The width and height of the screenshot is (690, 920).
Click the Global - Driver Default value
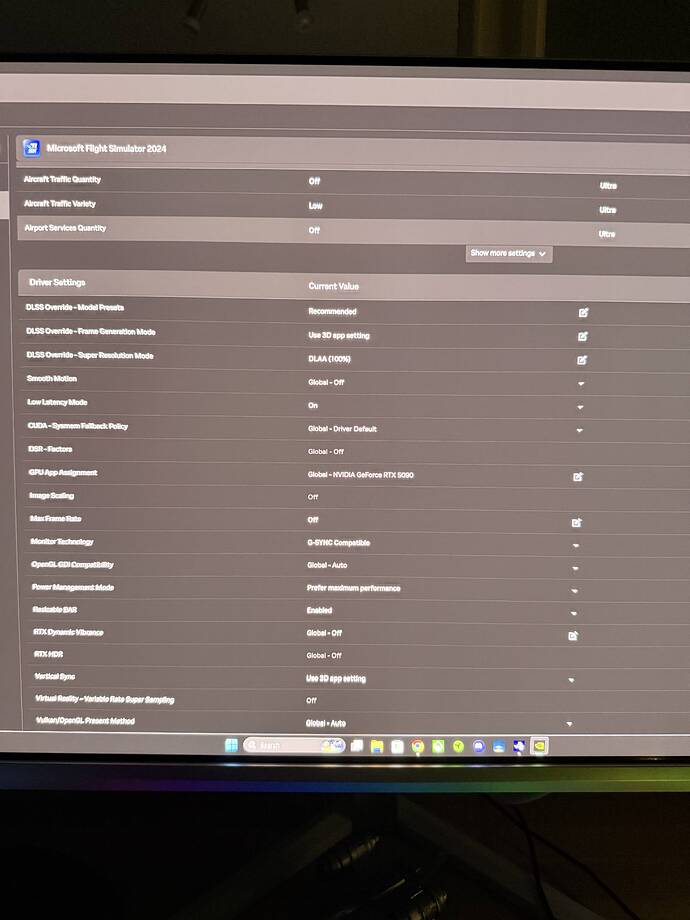342,428
